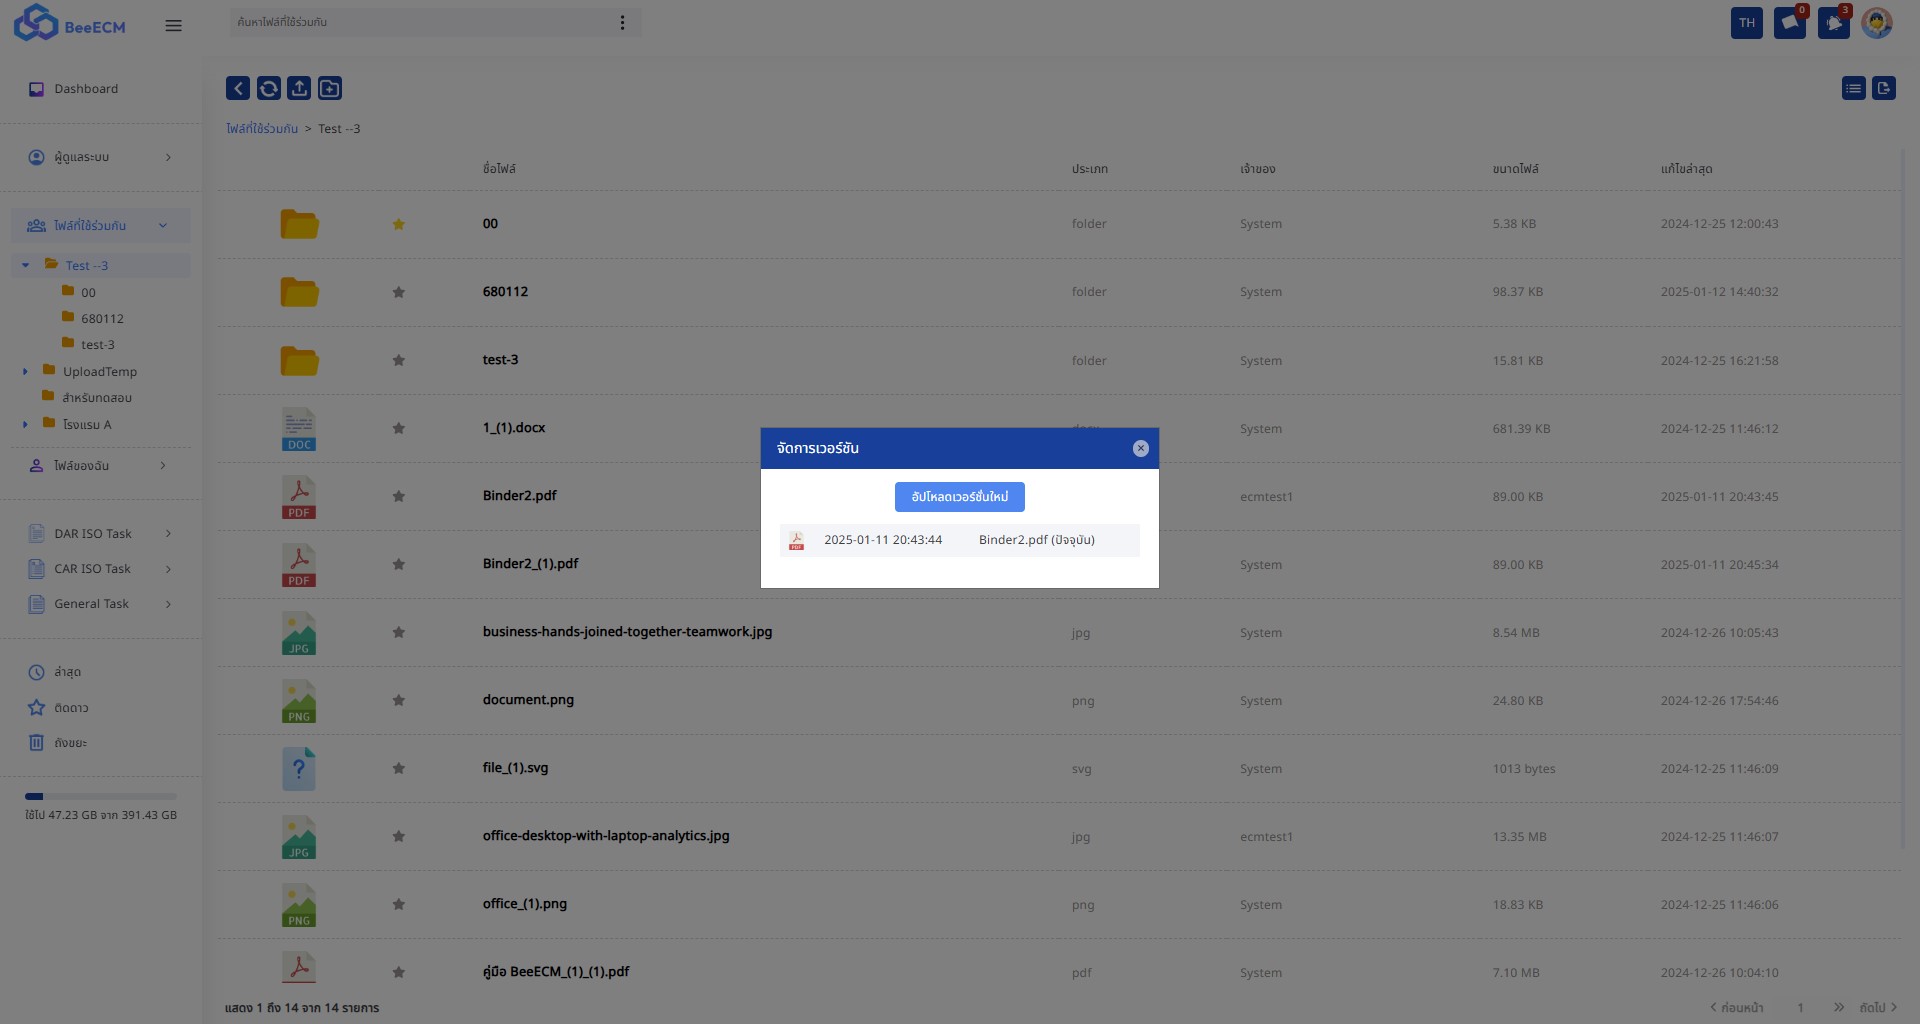Click the refresh toolbar icon

pyautogui.click(x=269, y=89)
